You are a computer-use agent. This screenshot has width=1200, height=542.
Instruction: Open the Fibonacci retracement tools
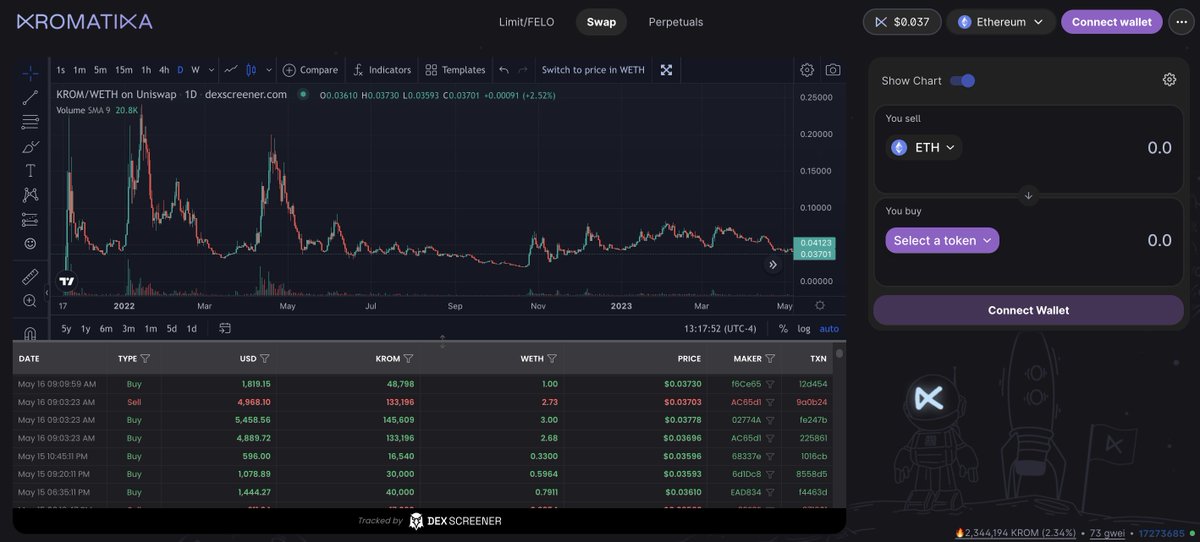pos(30,122)
